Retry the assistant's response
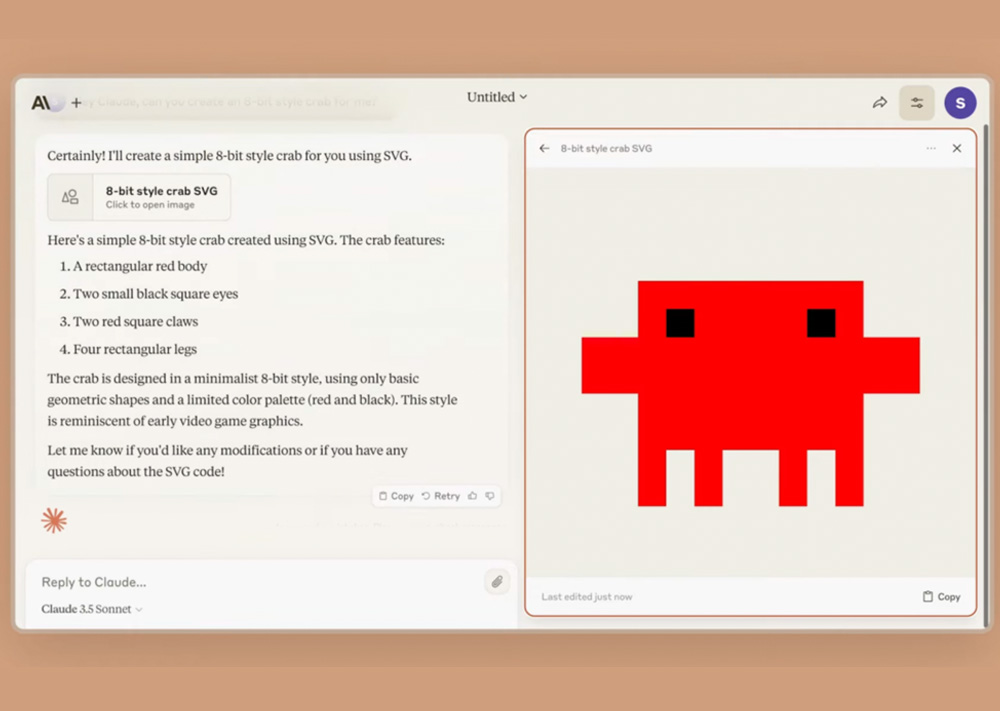 click(441, 496)
